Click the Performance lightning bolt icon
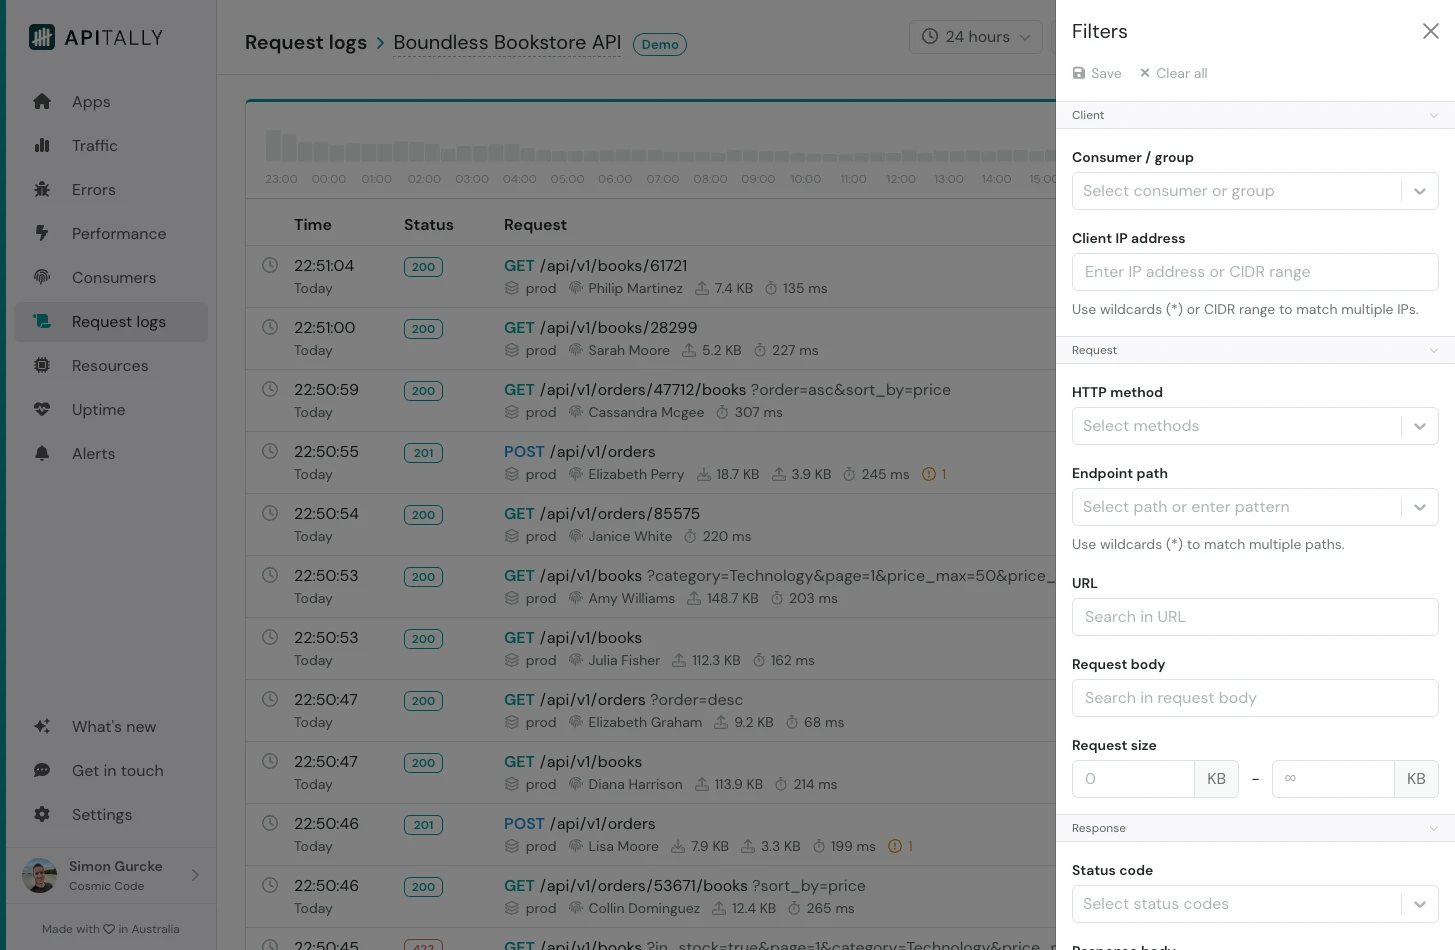Image resolution: width=1455 pixels, height=950 pixels. 42,233
